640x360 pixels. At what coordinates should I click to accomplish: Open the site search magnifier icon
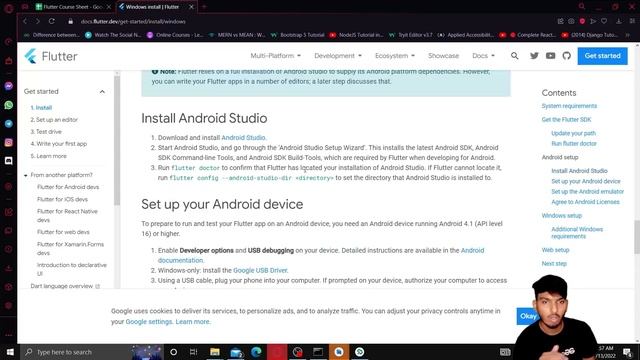tap(514, 56)
